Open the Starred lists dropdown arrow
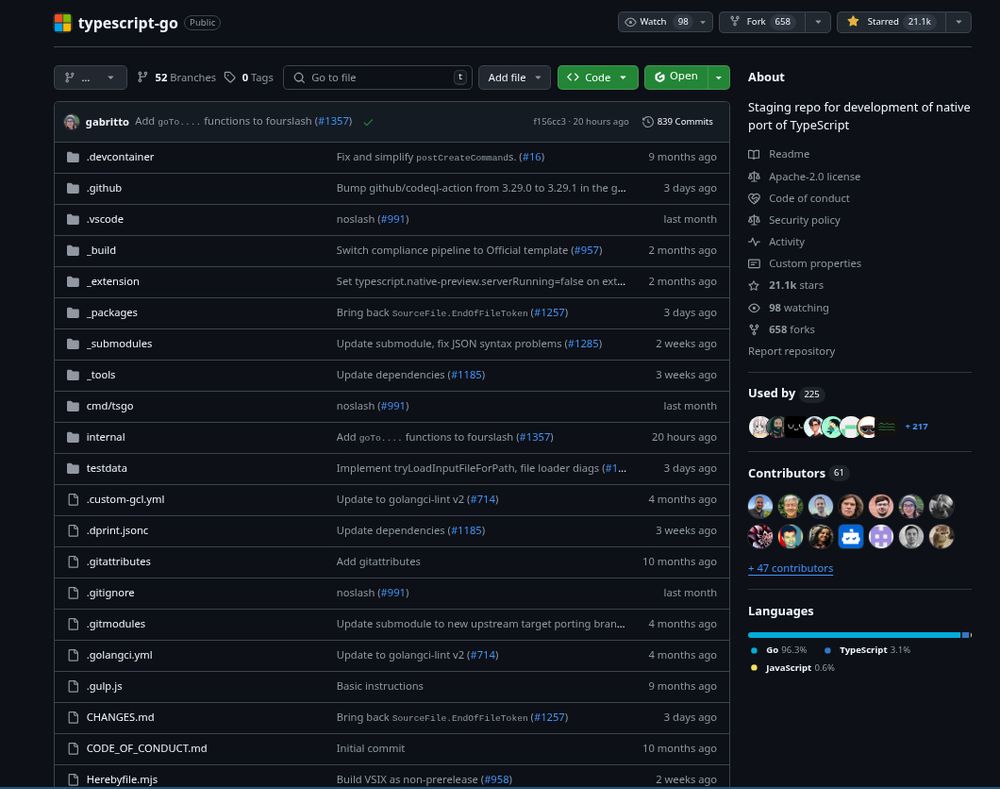1000x789 pixels. (x=959, y=22)
